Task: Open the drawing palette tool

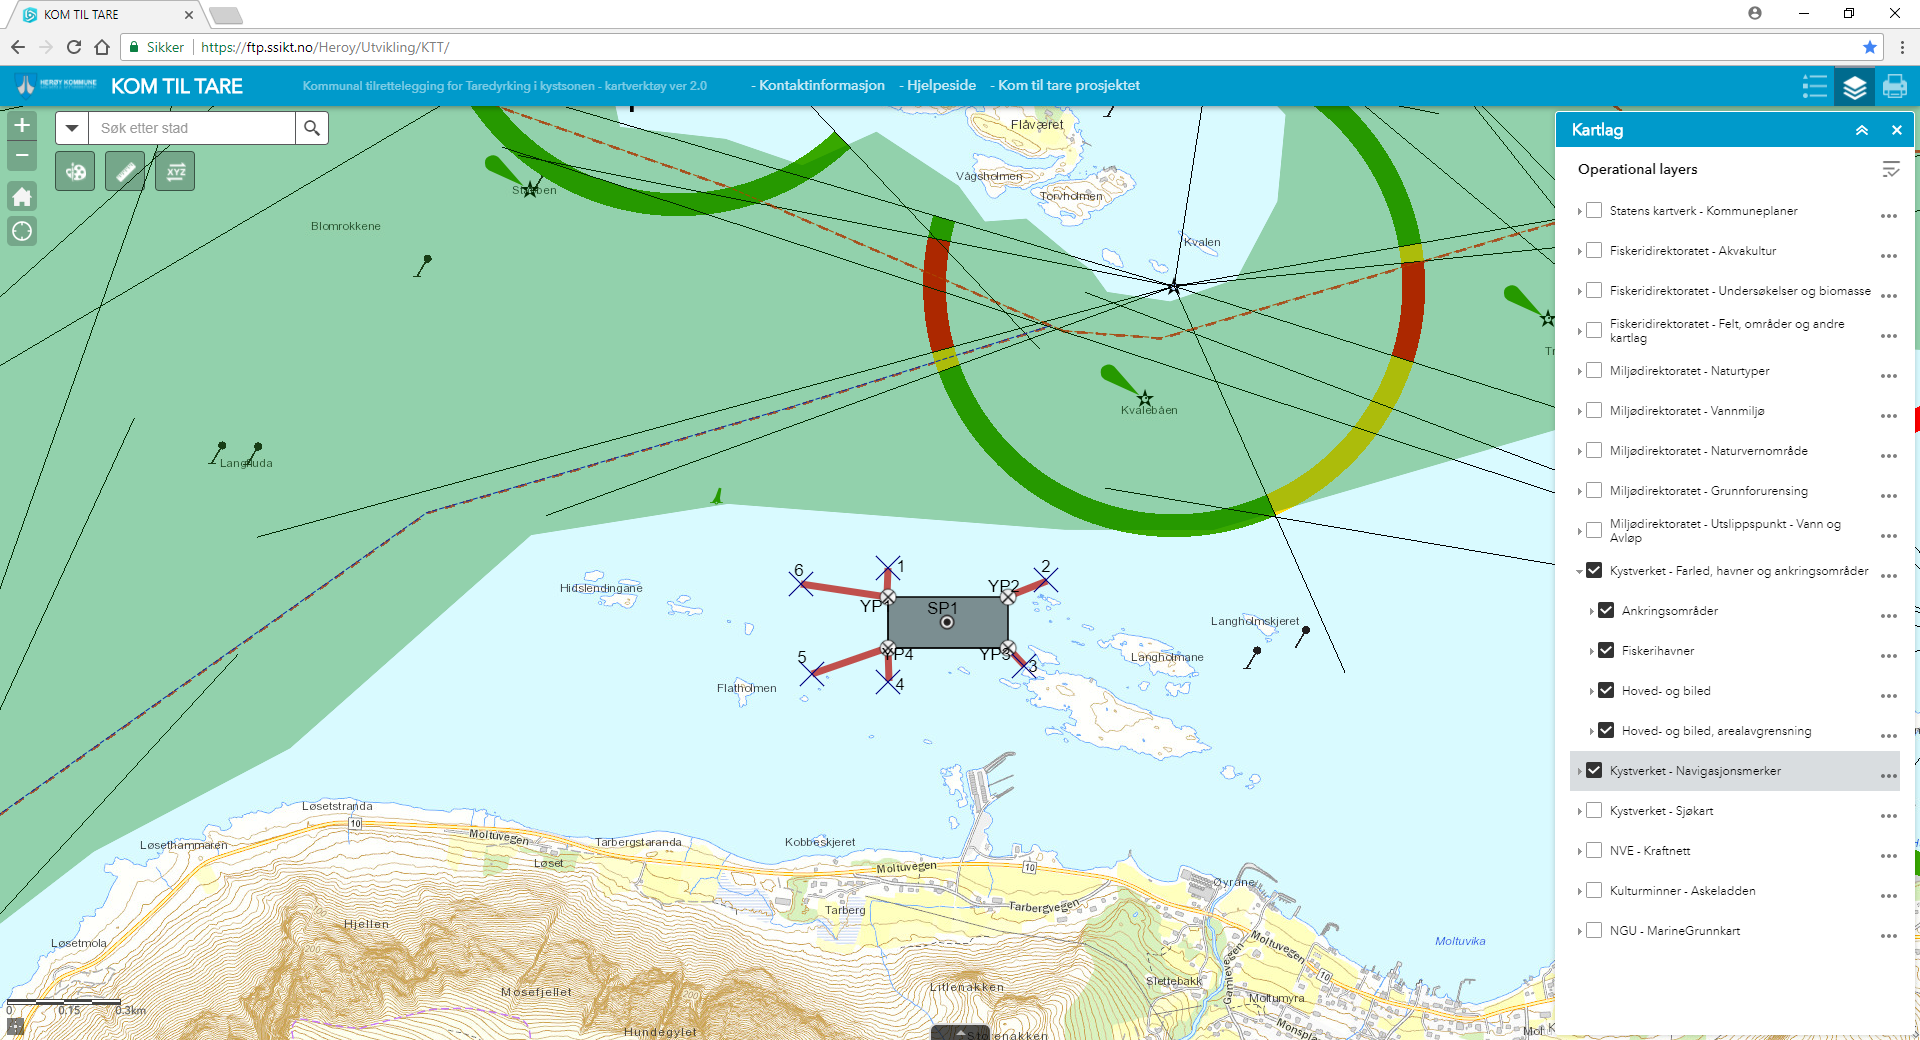Action: (x=75, y=172)
